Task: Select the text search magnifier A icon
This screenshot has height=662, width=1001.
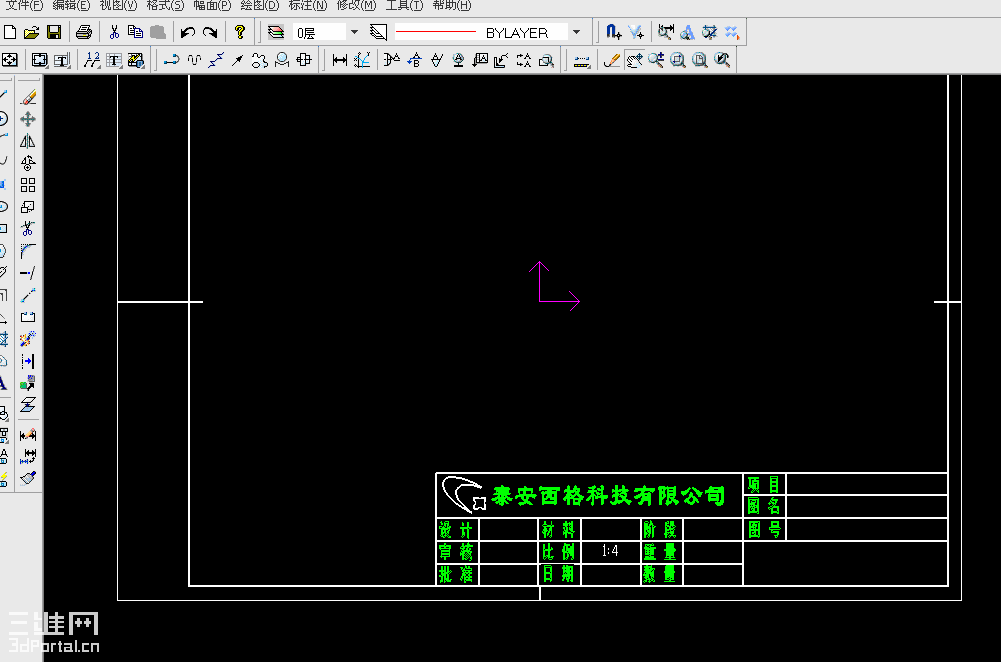Action: click(688, 32)
